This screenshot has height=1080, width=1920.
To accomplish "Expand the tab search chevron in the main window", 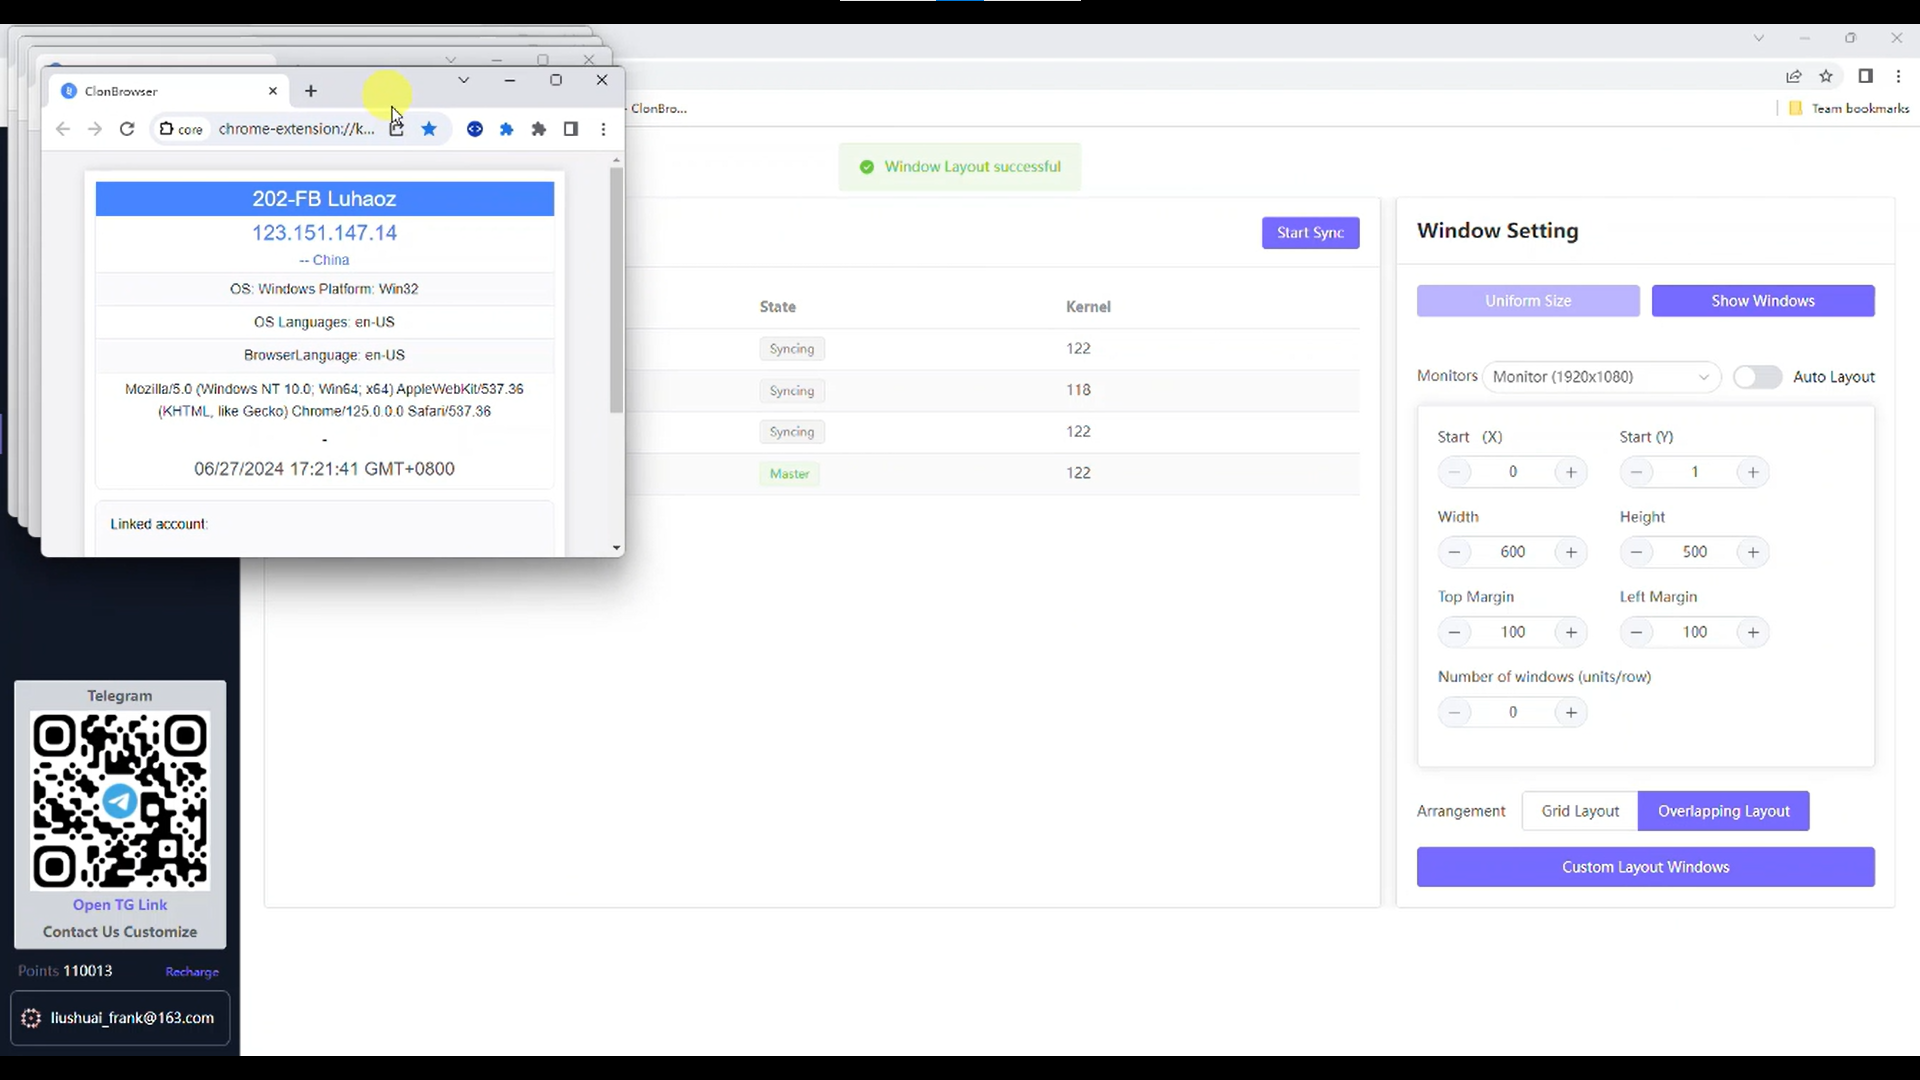I will [x=1758, y=38].
